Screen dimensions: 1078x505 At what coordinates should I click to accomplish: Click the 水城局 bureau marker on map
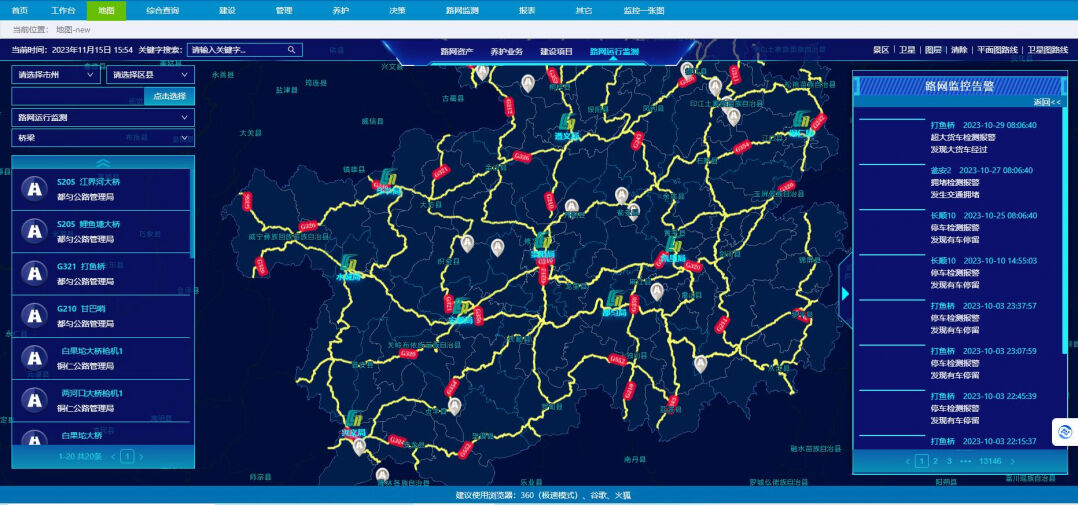coord(349,268)
